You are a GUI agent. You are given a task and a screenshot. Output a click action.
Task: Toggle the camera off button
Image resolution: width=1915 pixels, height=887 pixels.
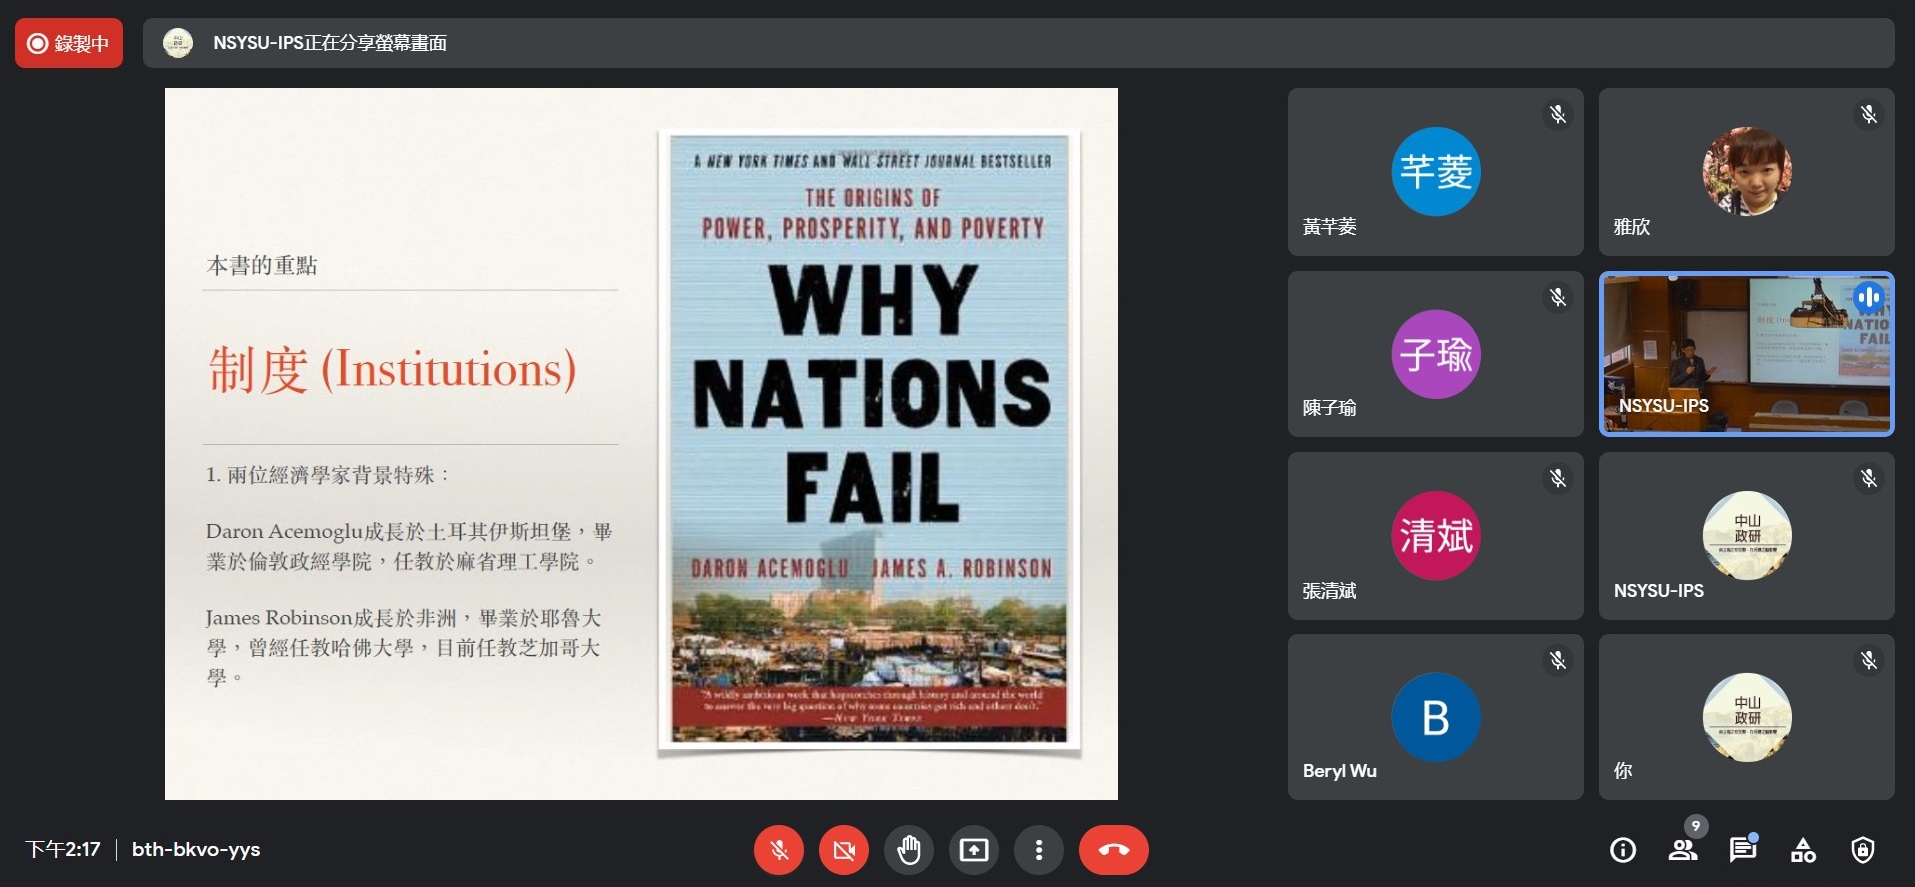coord(844,850)
